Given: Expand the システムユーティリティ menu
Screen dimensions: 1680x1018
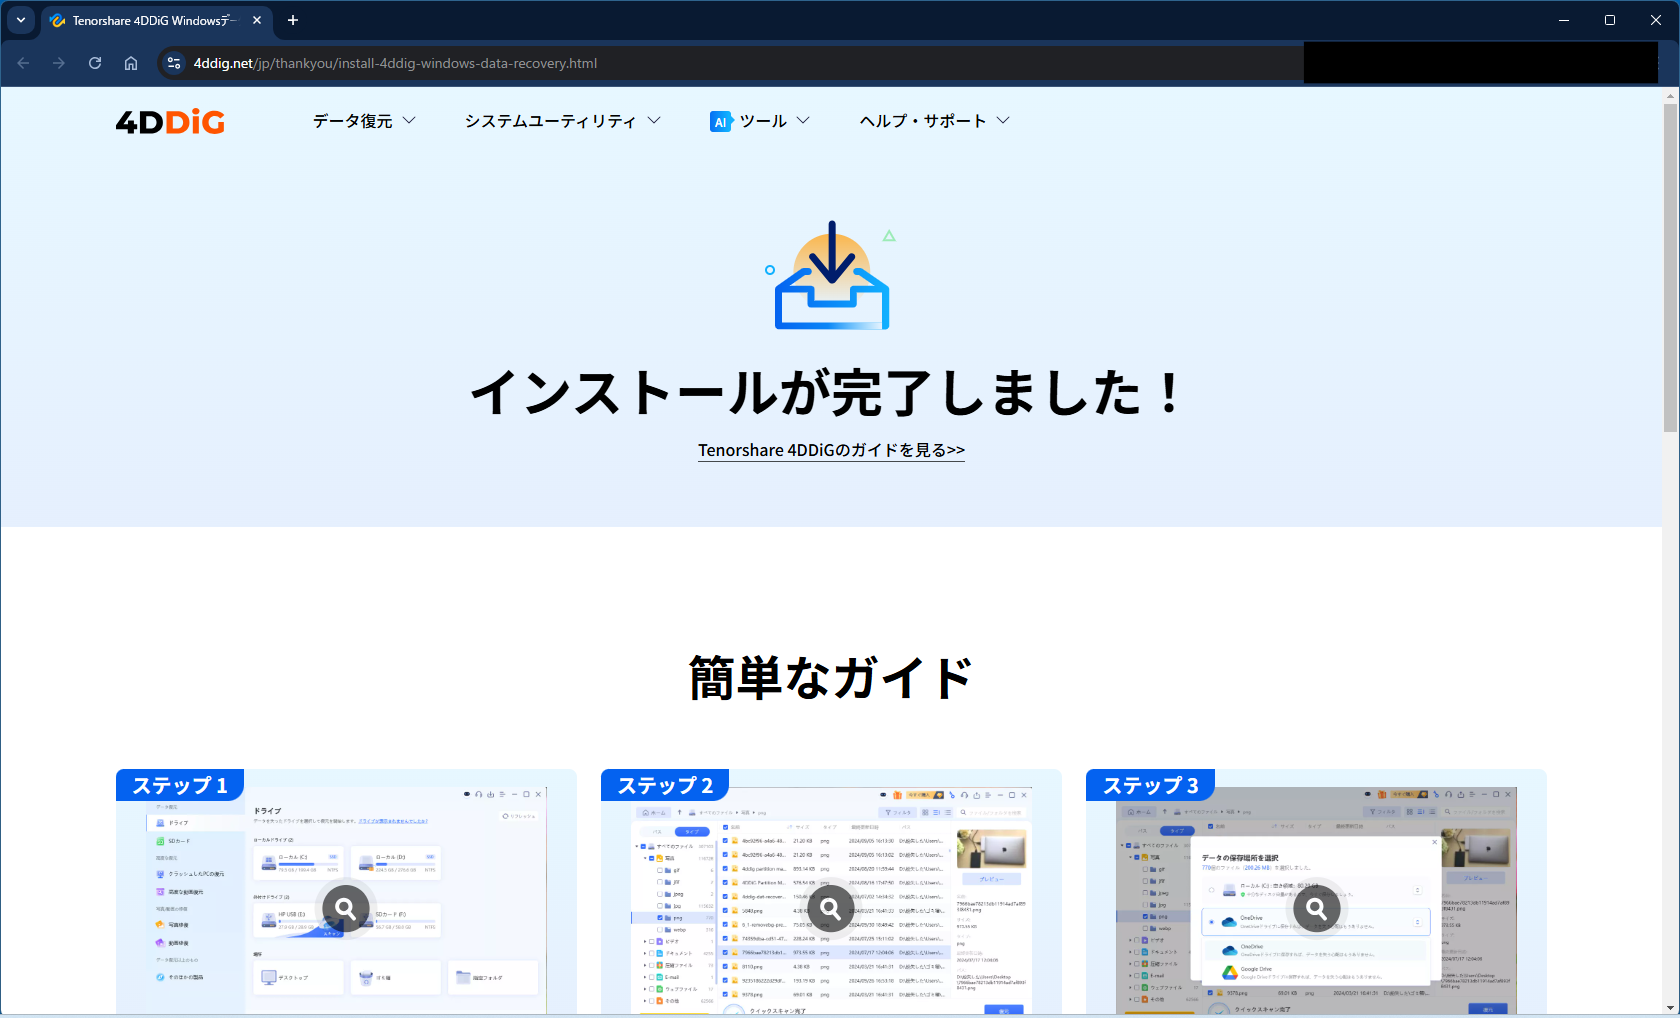Looking at the screenshot, I should (x=562, y=121).
